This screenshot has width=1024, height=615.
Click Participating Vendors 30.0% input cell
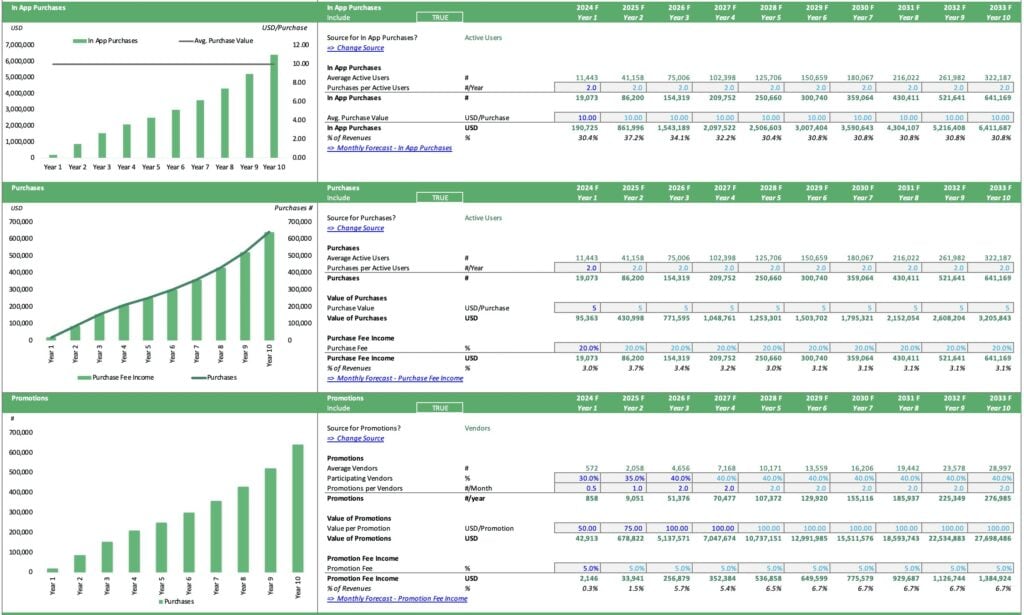point(577,478)
